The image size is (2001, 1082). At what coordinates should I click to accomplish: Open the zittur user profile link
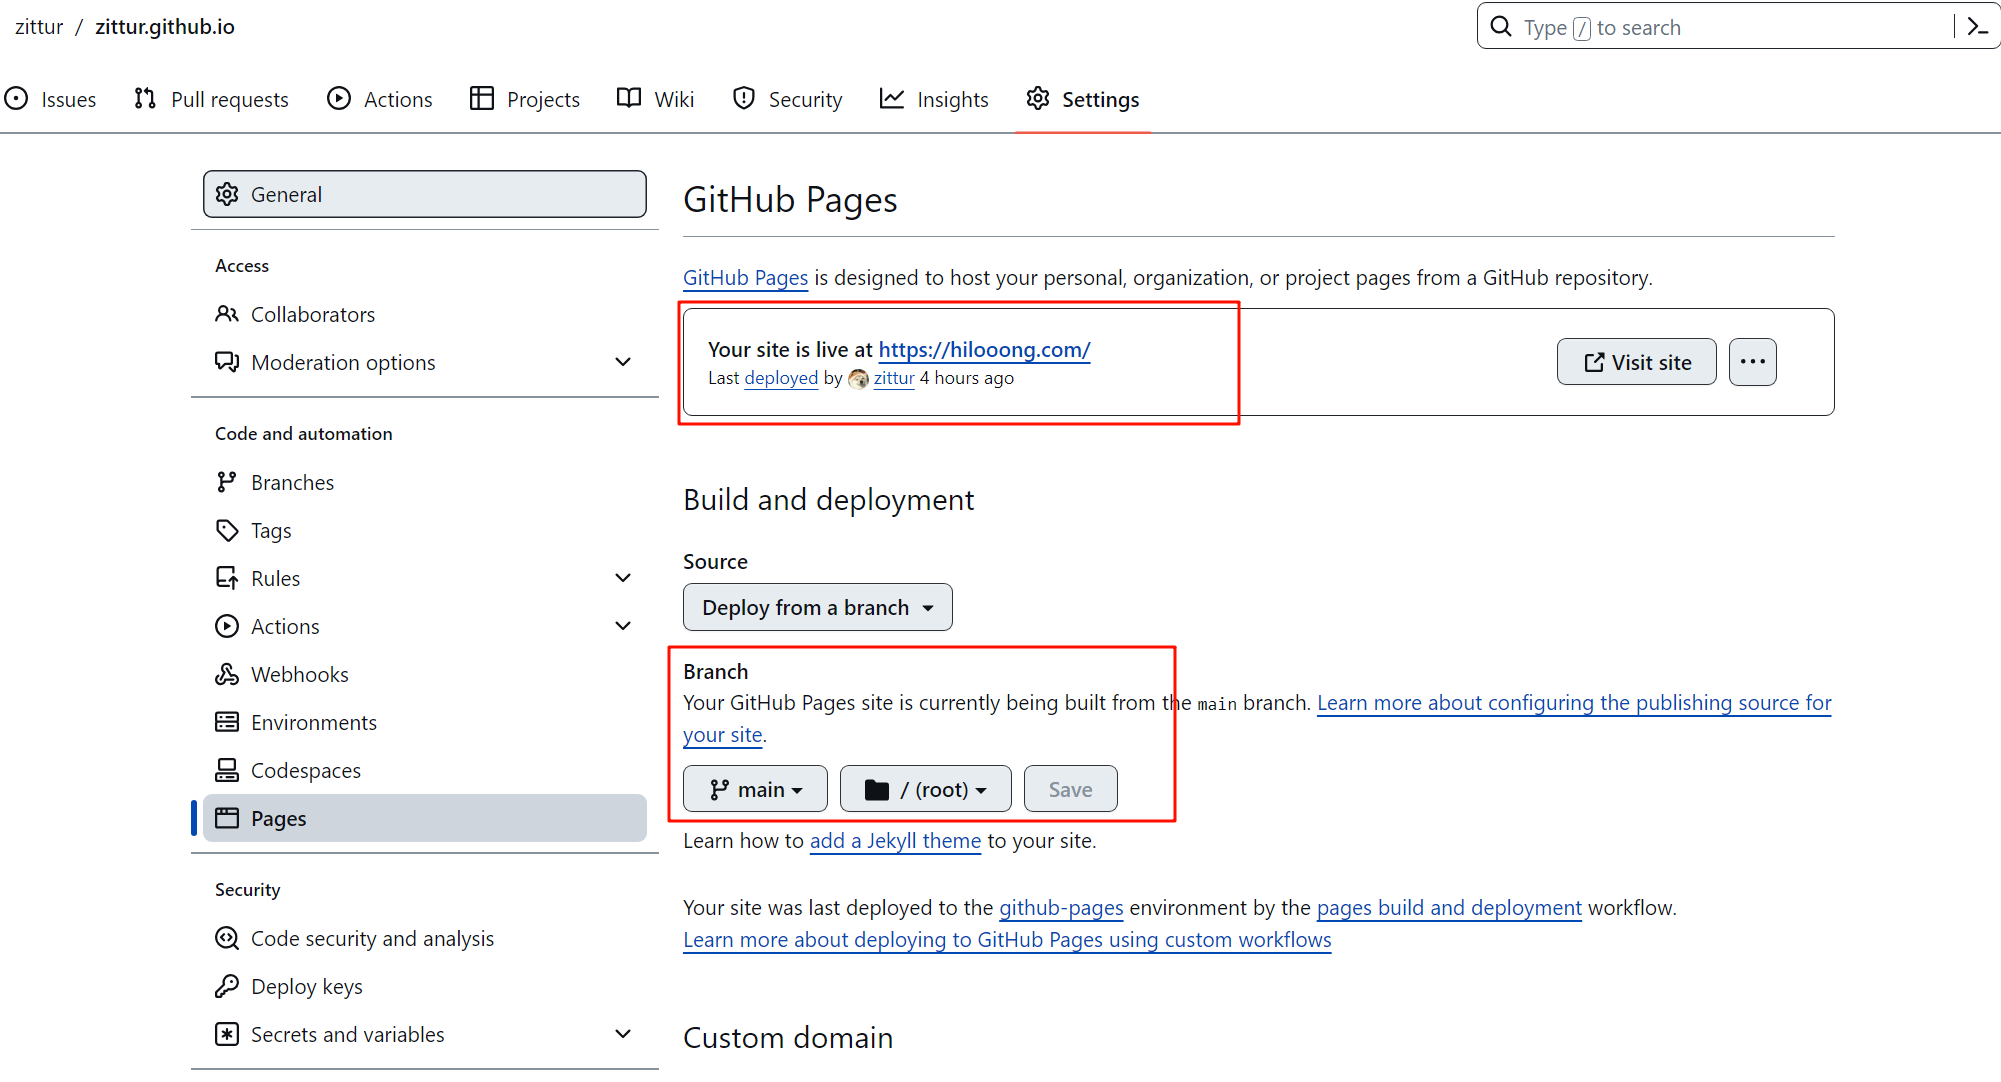tap(894, 378)
